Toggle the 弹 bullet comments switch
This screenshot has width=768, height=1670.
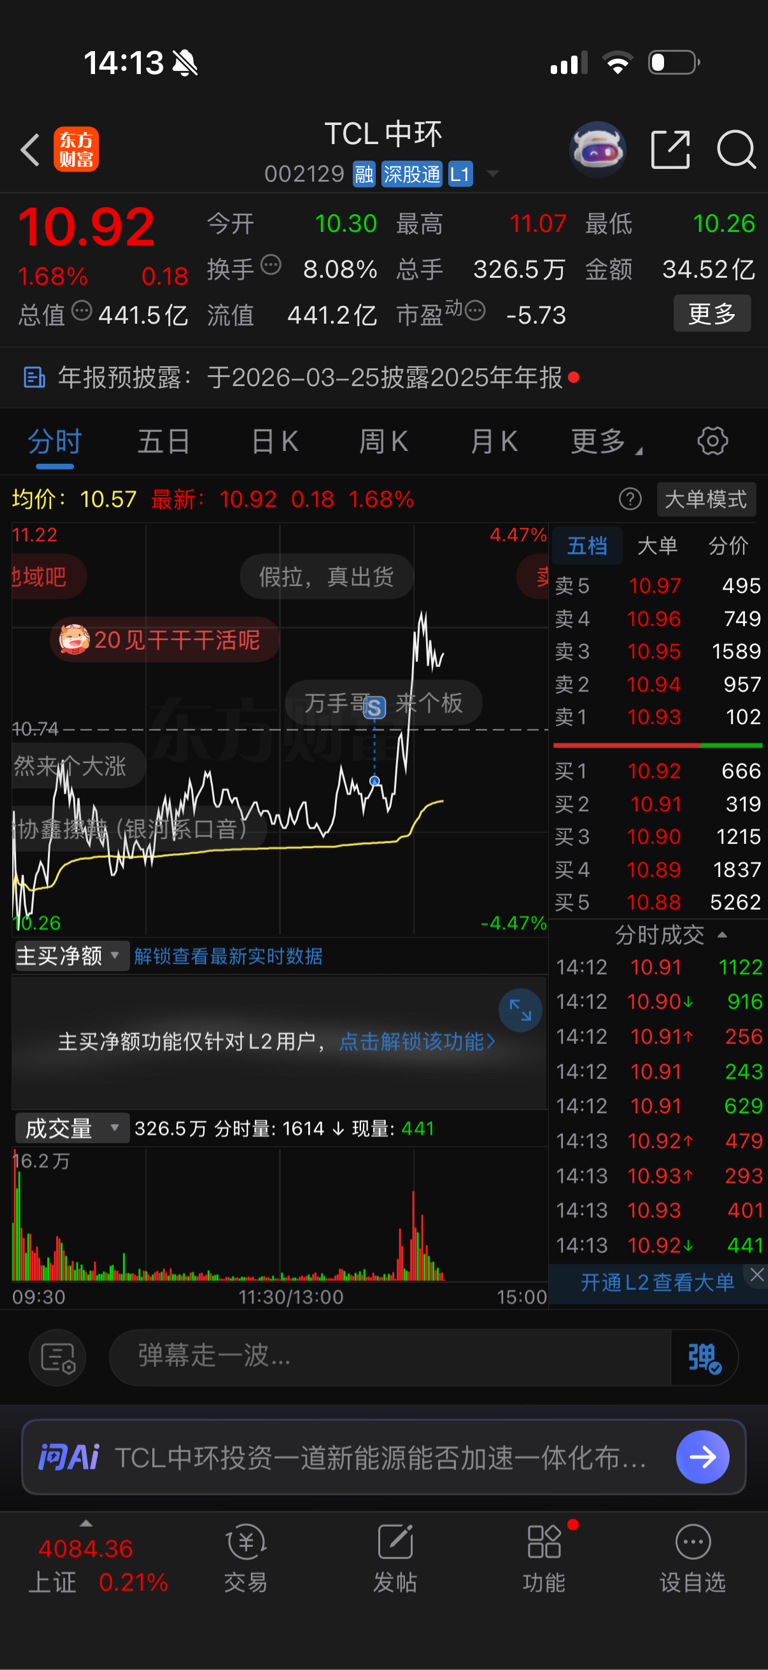[x=705, y=1357]
